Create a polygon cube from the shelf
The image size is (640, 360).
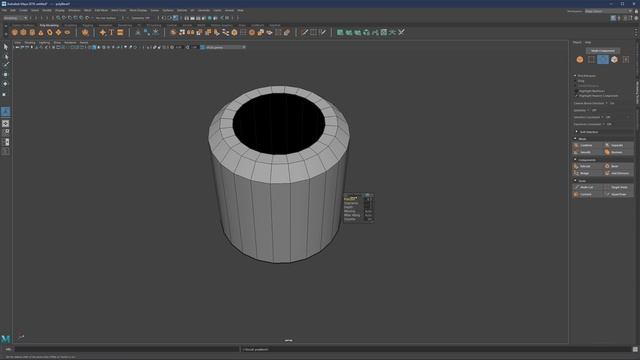pos(23,32)
